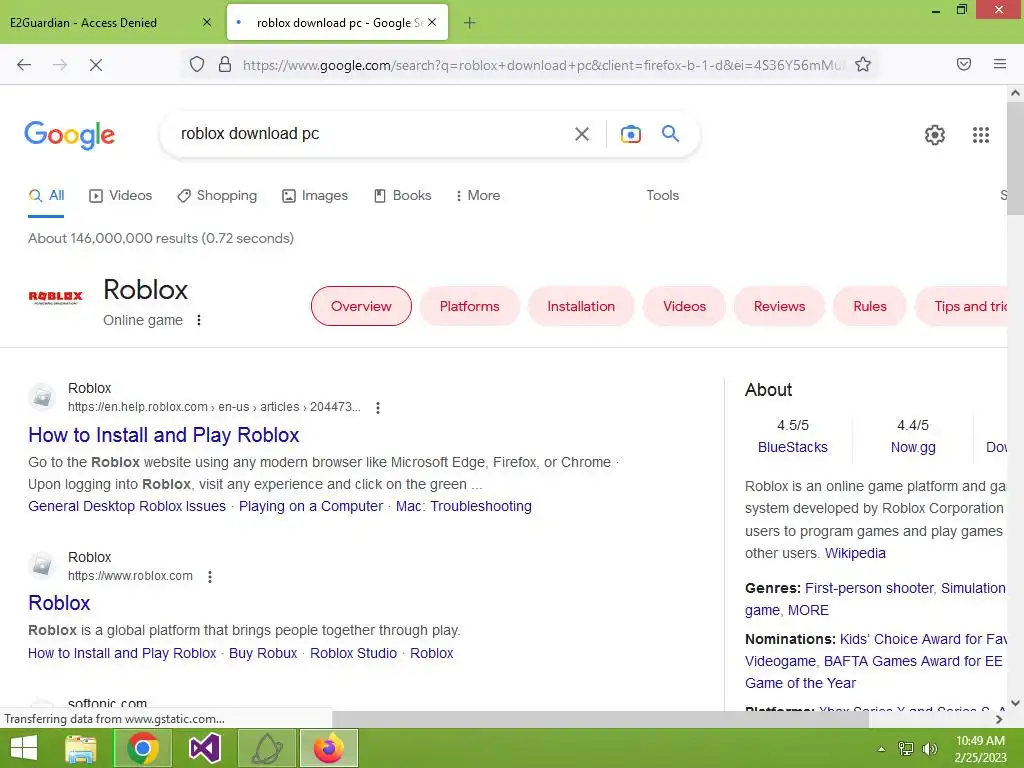Image resolution: width=1024 pixels, height=768 pixels.
Task: Open Playing on a Computer sitelink
Action: (311, 506)
